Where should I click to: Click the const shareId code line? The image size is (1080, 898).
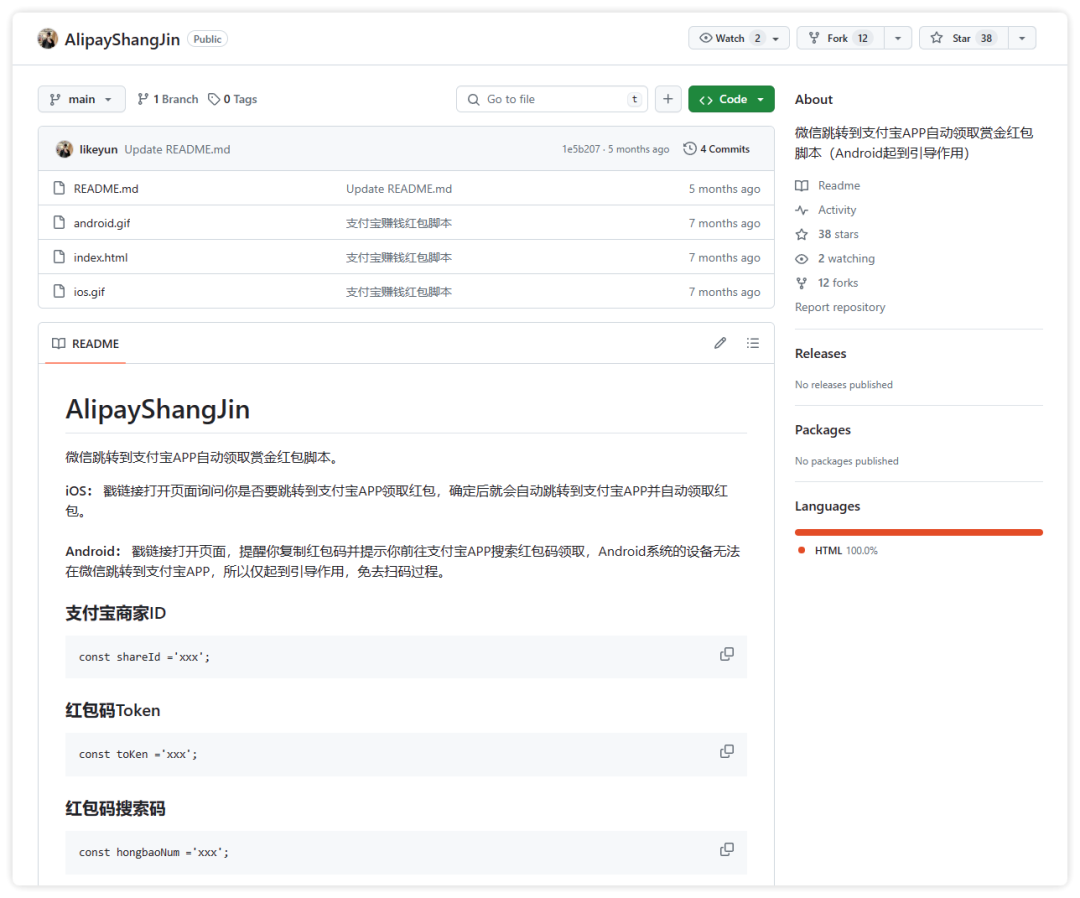145,658
